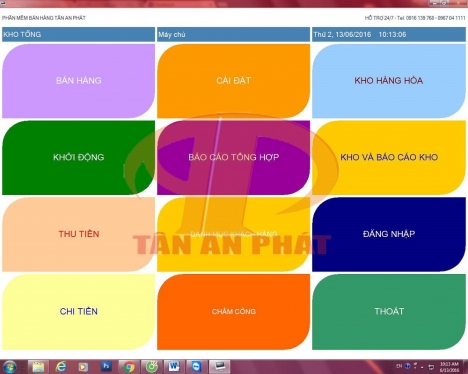This screenshot has height=374, width=468.
Task: Open the green Cốc Cốc taskbar icon
Action: click(152, 367)
